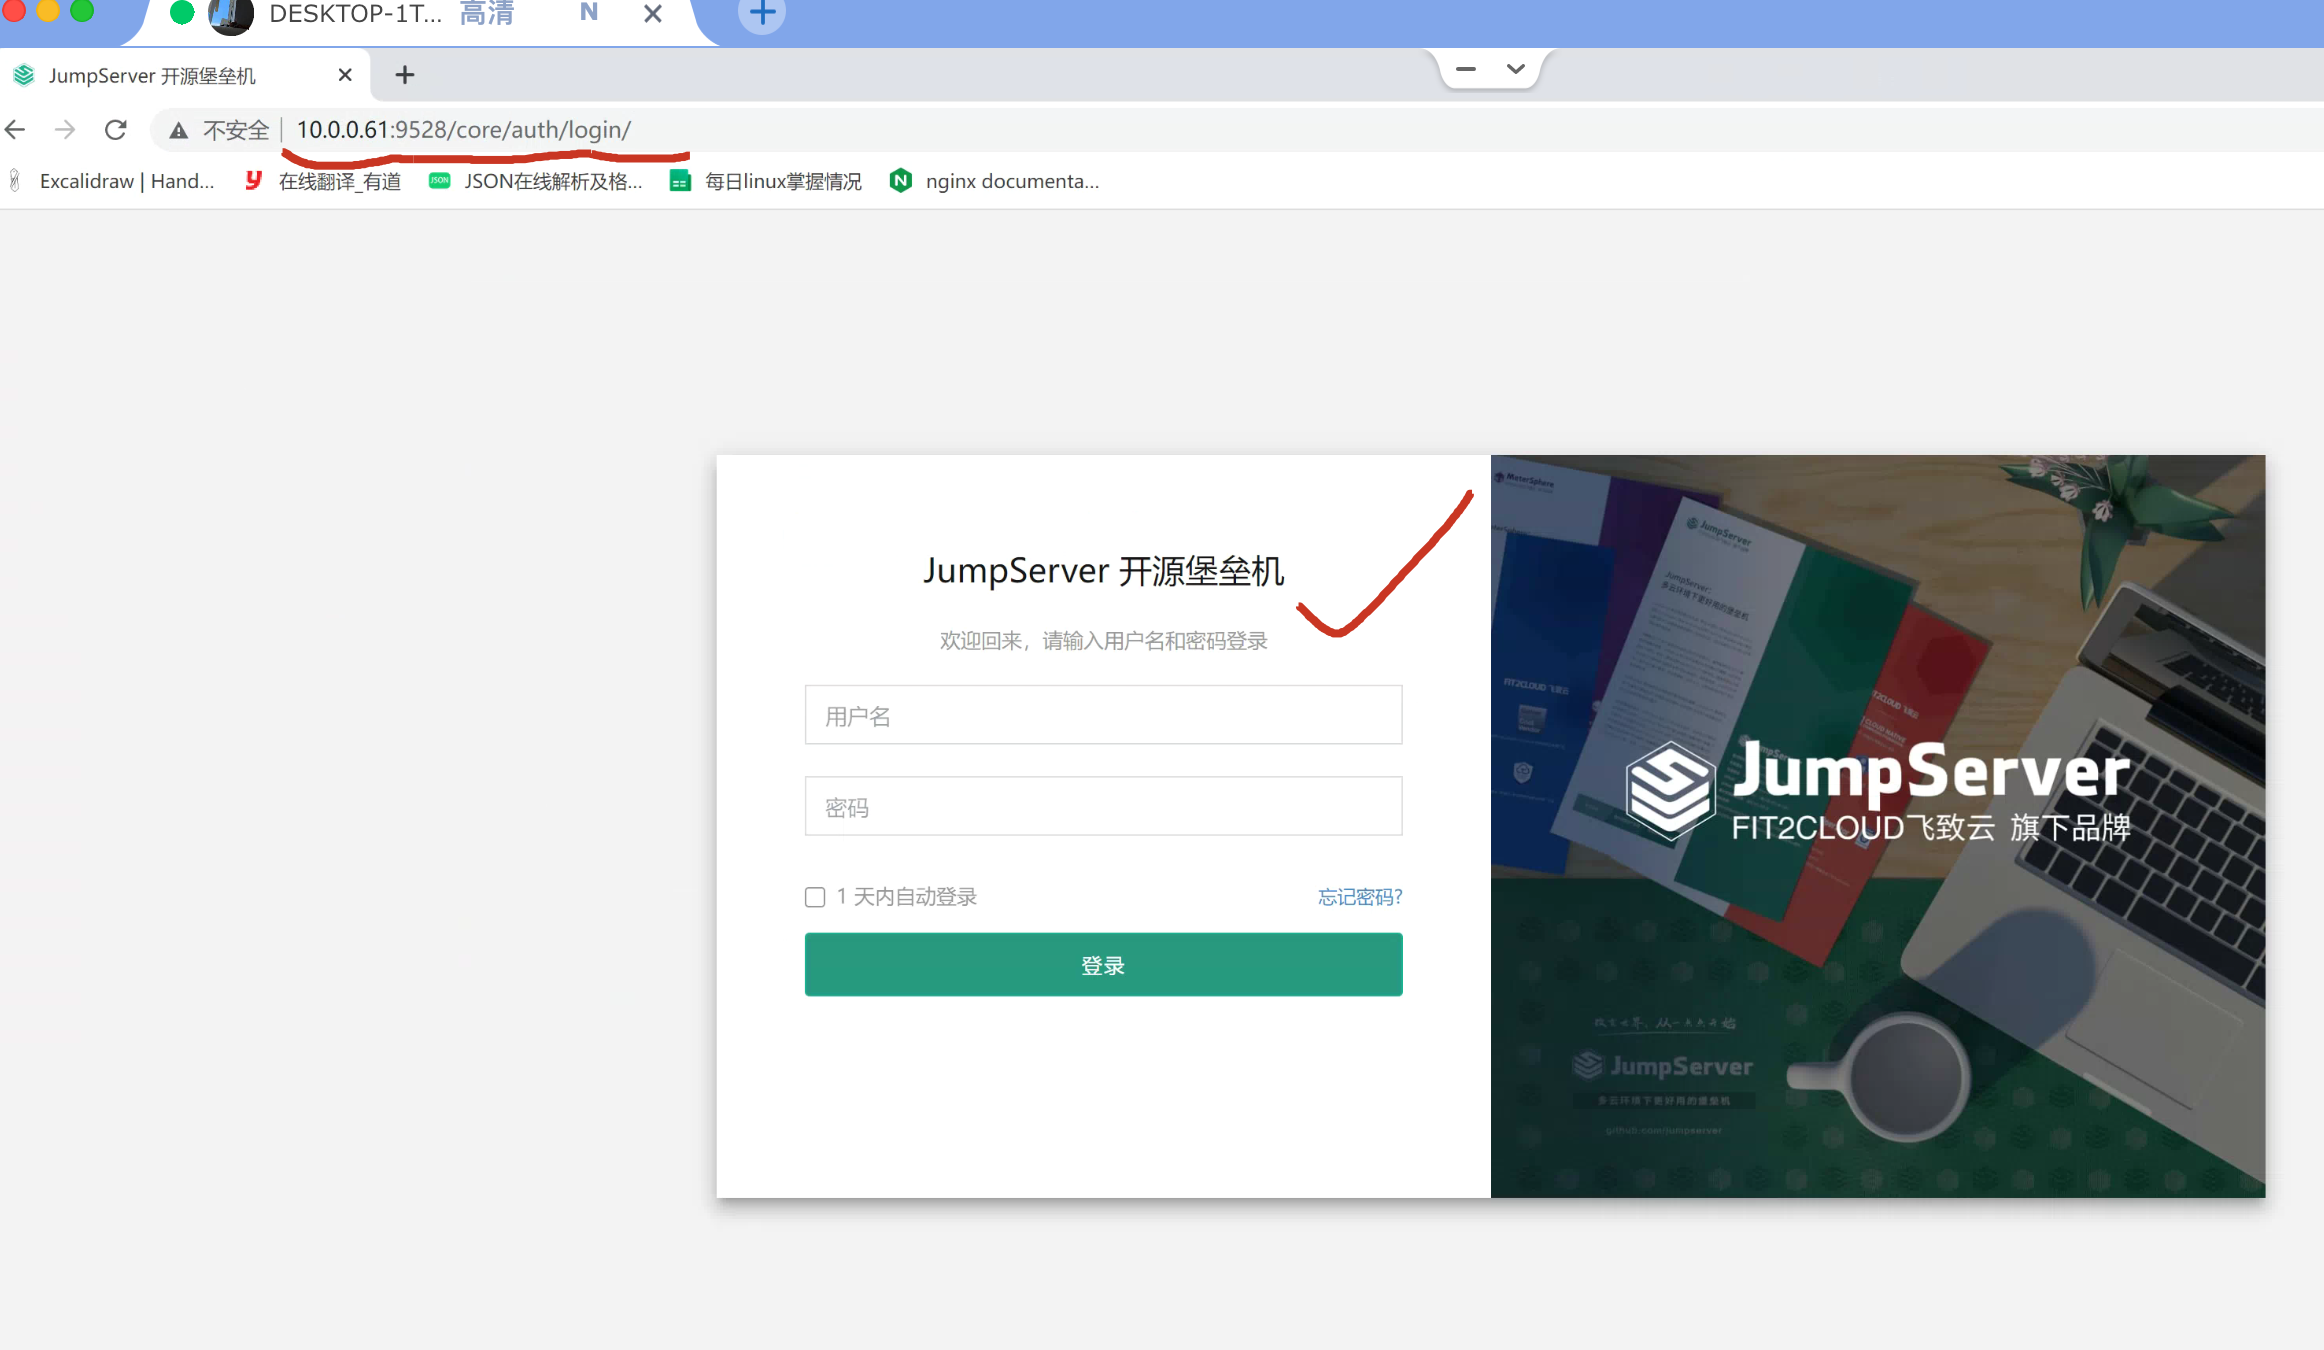Viewport: 2324px width, 1350px height.
Task: Reload the page with refresh icon
Action: tap(116, 130)
